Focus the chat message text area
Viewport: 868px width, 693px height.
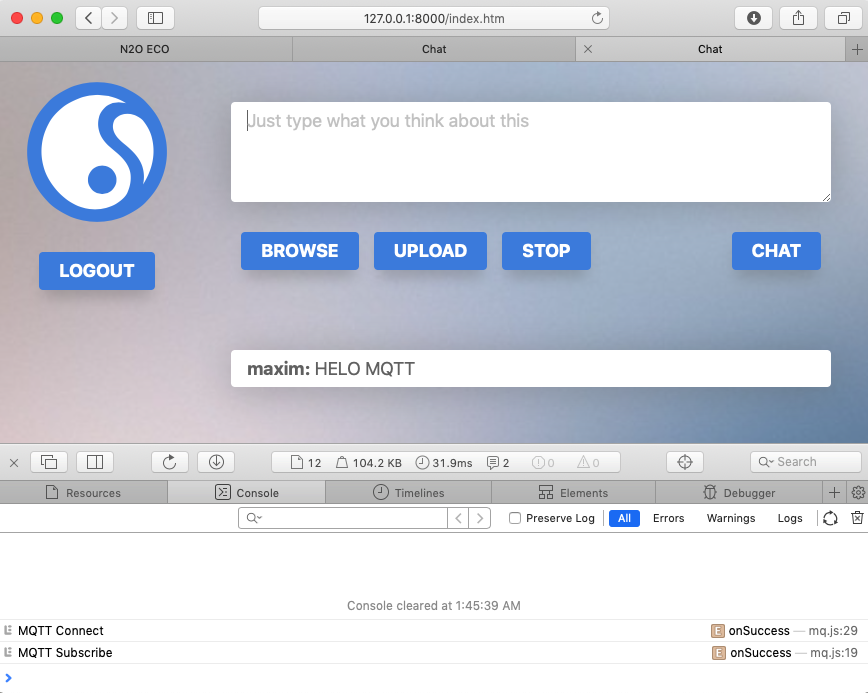pyautogui.click(x=530, y=152)
